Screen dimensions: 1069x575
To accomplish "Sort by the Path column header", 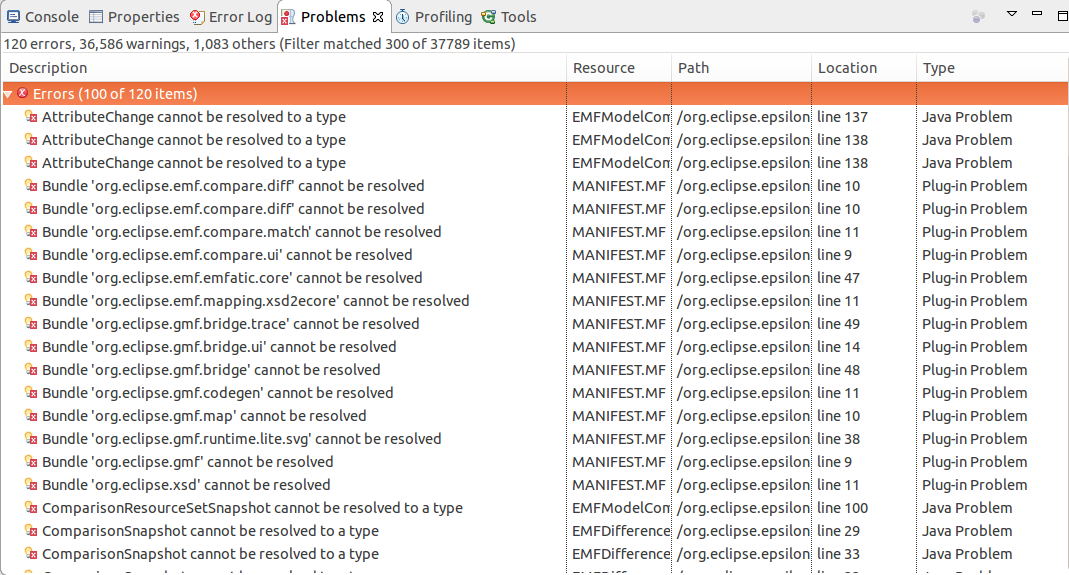I will click(741, 68).
